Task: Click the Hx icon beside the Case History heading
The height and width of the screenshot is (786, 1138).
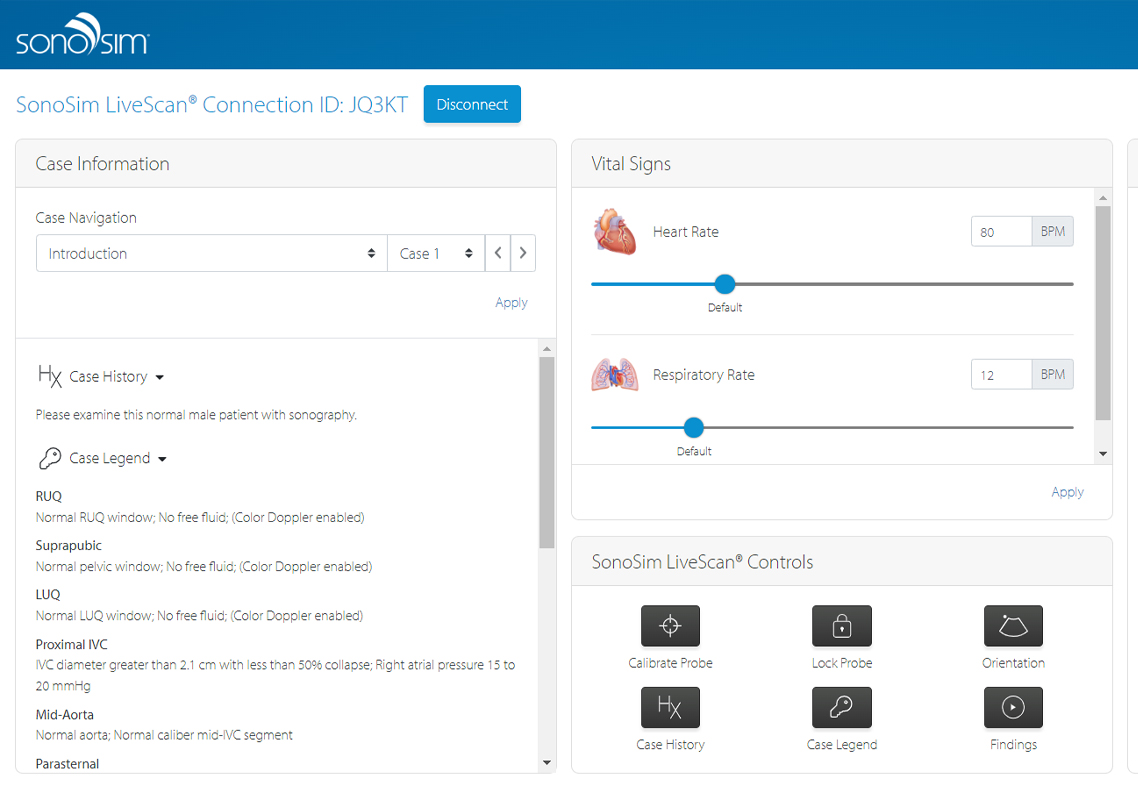Action: pyautogui.click(x=49, y=376)
